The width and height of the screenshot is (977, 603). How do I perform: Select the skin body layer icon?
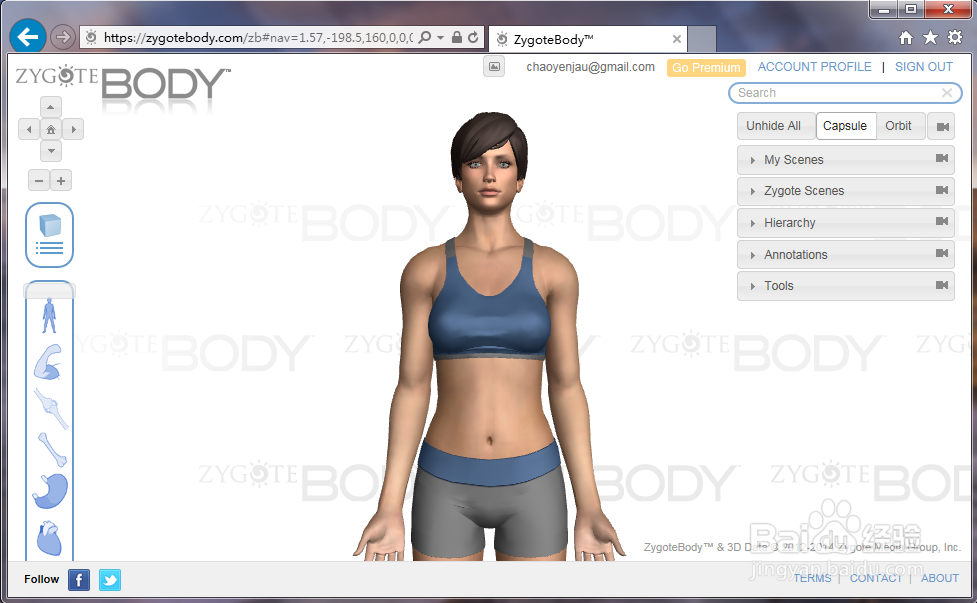point(49,316)
